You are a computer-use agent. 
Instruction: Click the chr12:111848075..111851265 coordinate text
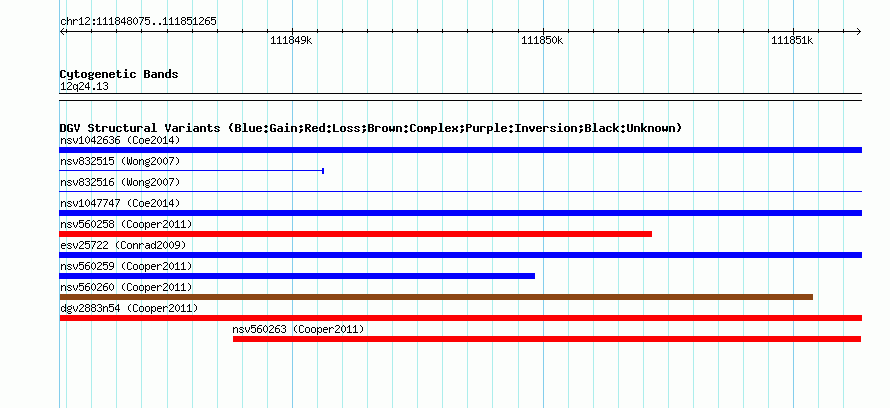coord(138,22)
